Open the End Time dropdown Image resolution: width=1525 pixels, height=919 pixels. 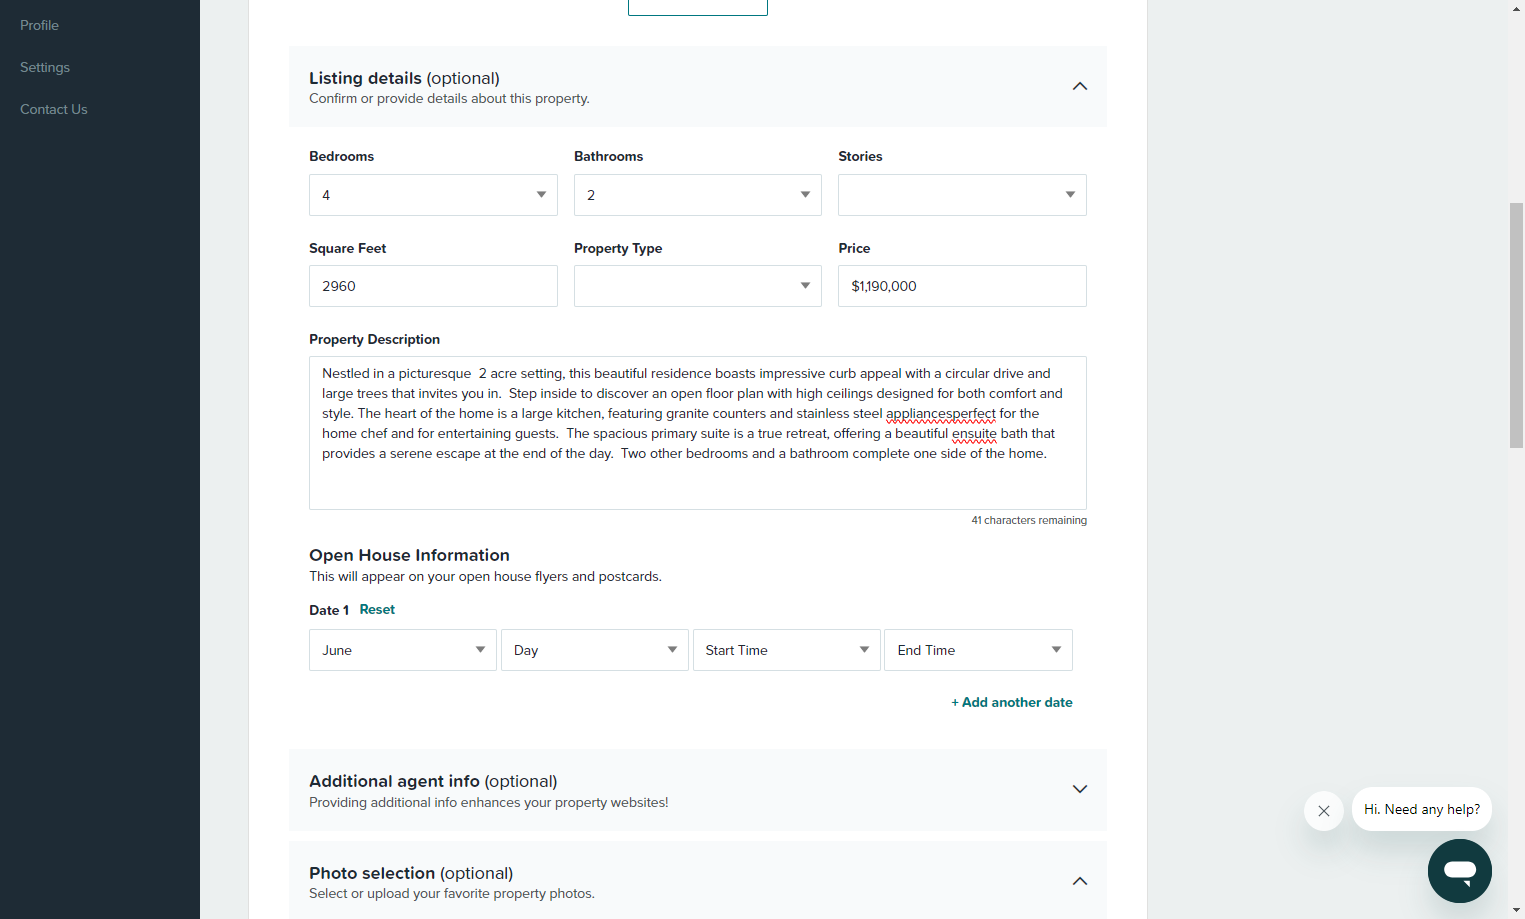978,650
